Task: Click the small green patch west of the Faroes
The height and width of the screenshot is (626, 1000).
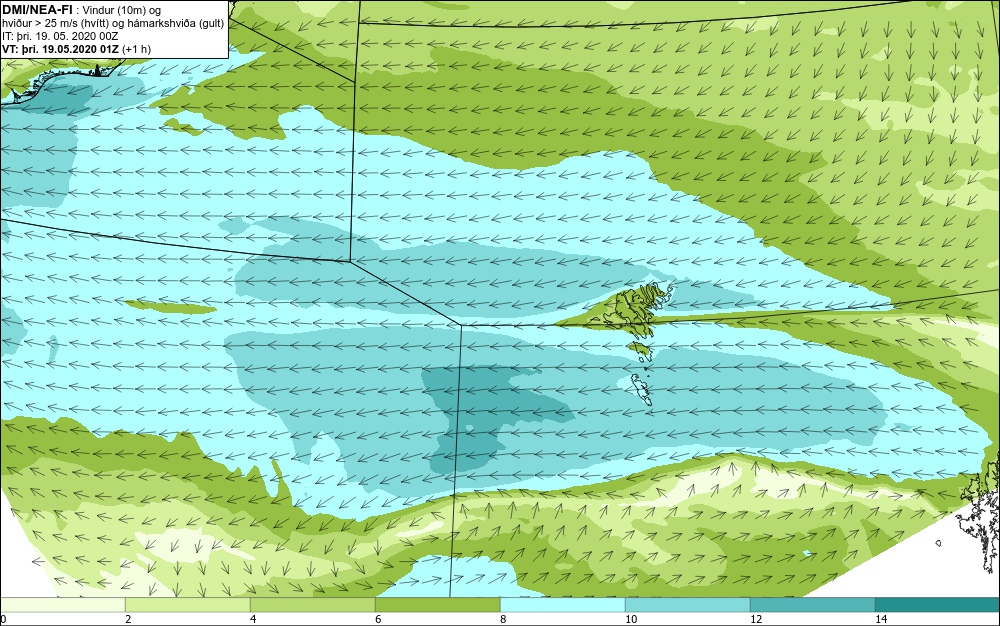Action: pyautogui.click(x=170, y=307)
